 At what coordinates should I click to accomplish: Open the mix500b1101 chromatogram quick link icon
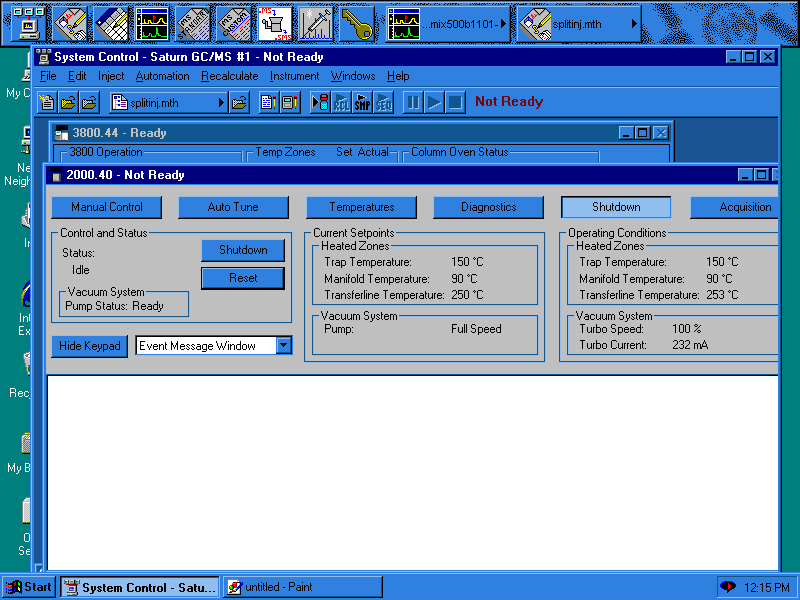(404, 24)
